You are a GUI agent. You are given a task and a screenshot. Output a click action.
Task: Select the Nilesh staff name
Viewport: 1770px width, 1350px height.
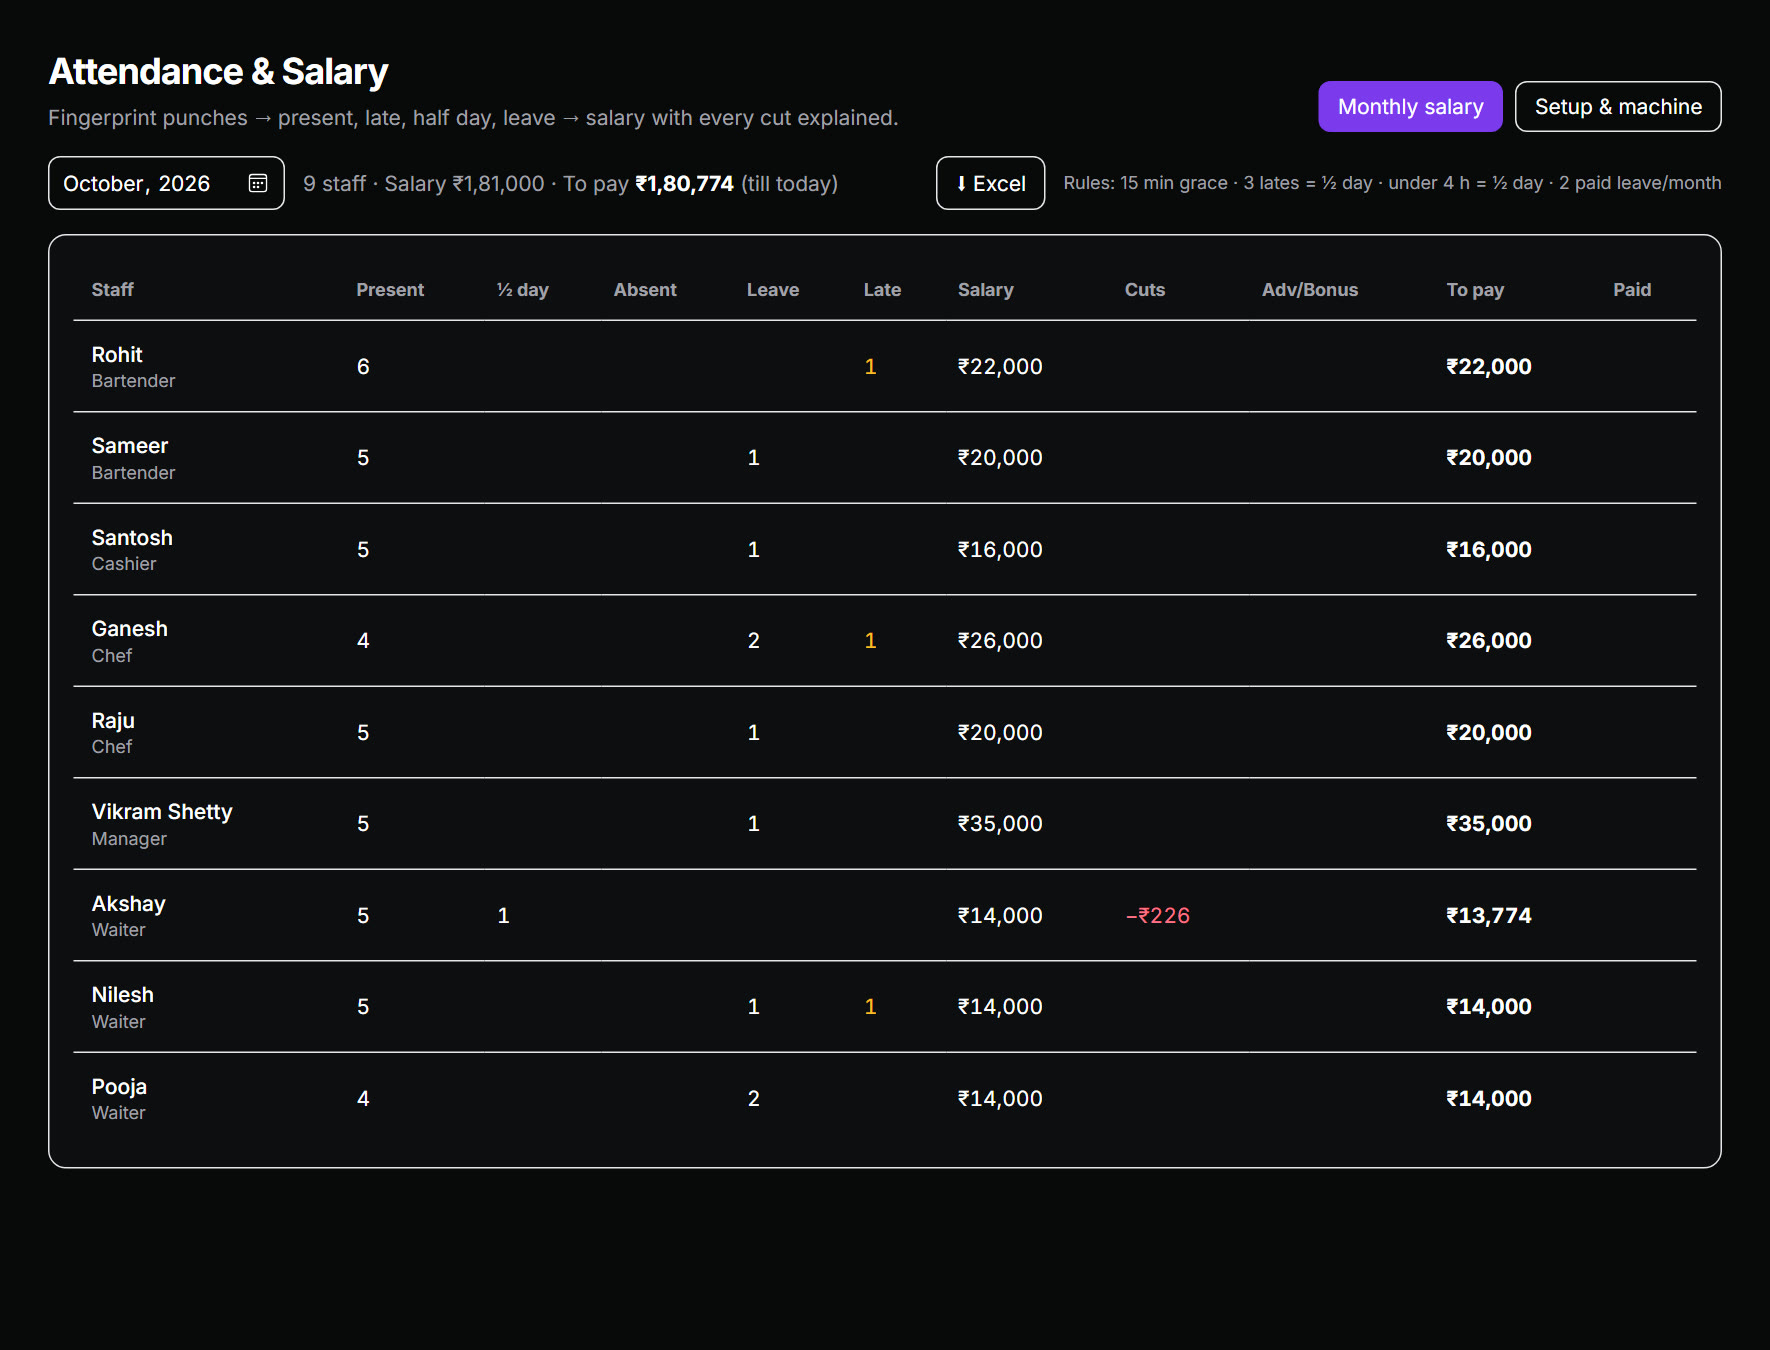pyautogui.click(x=123, y=995)
